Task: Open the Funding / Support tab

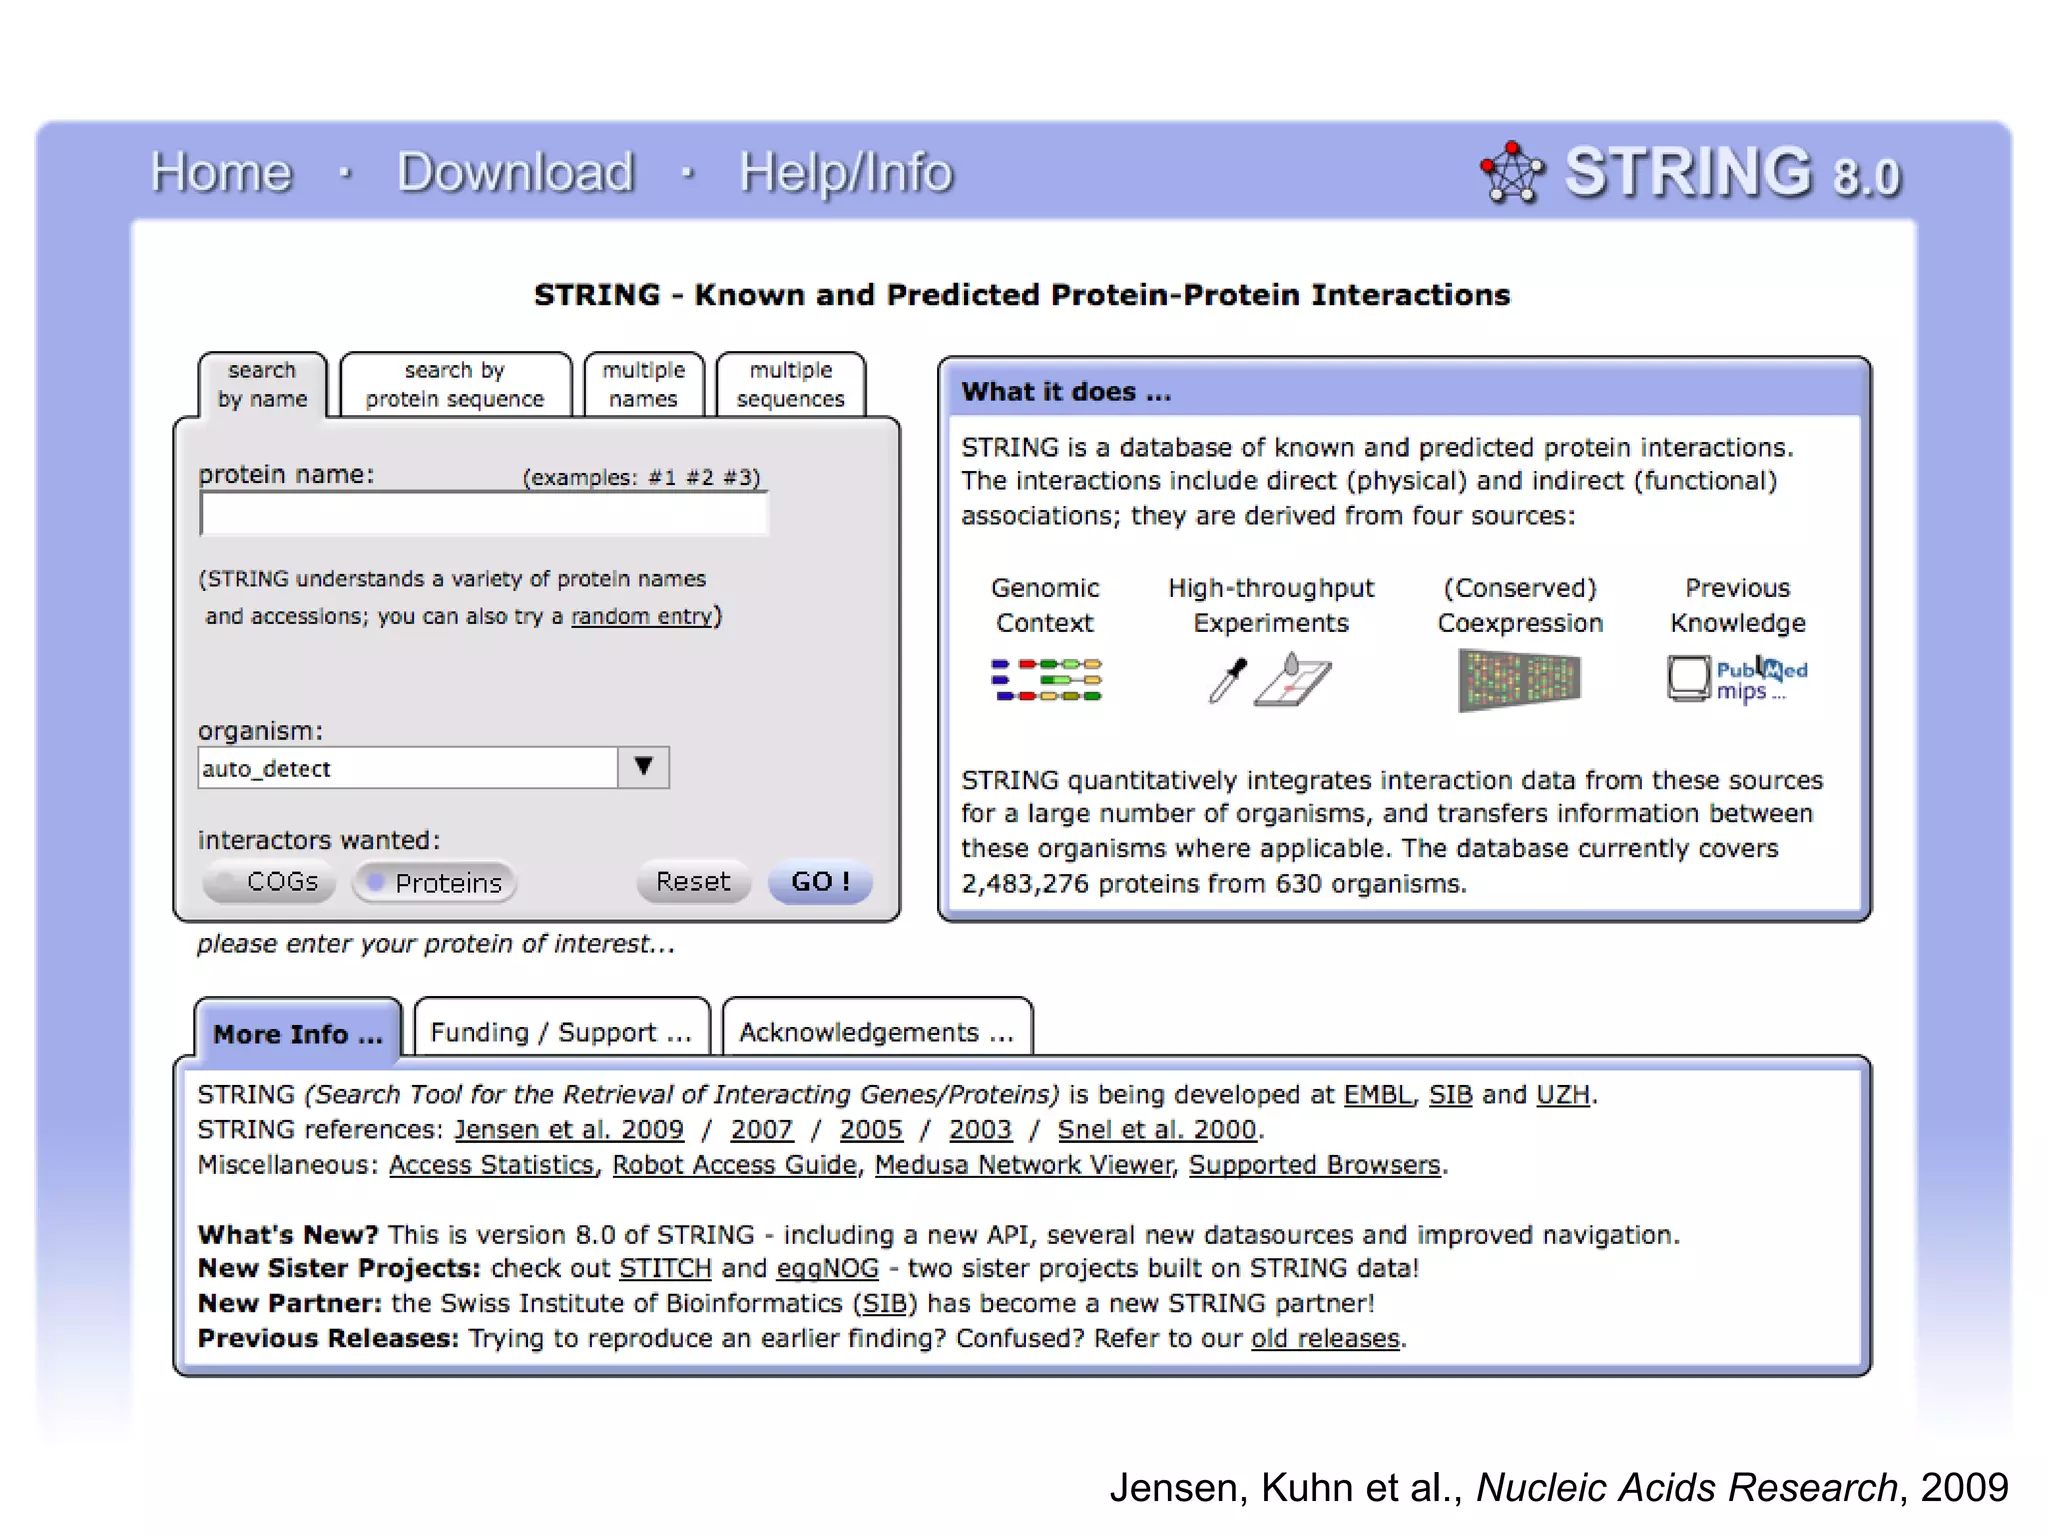Action: 561,1032
